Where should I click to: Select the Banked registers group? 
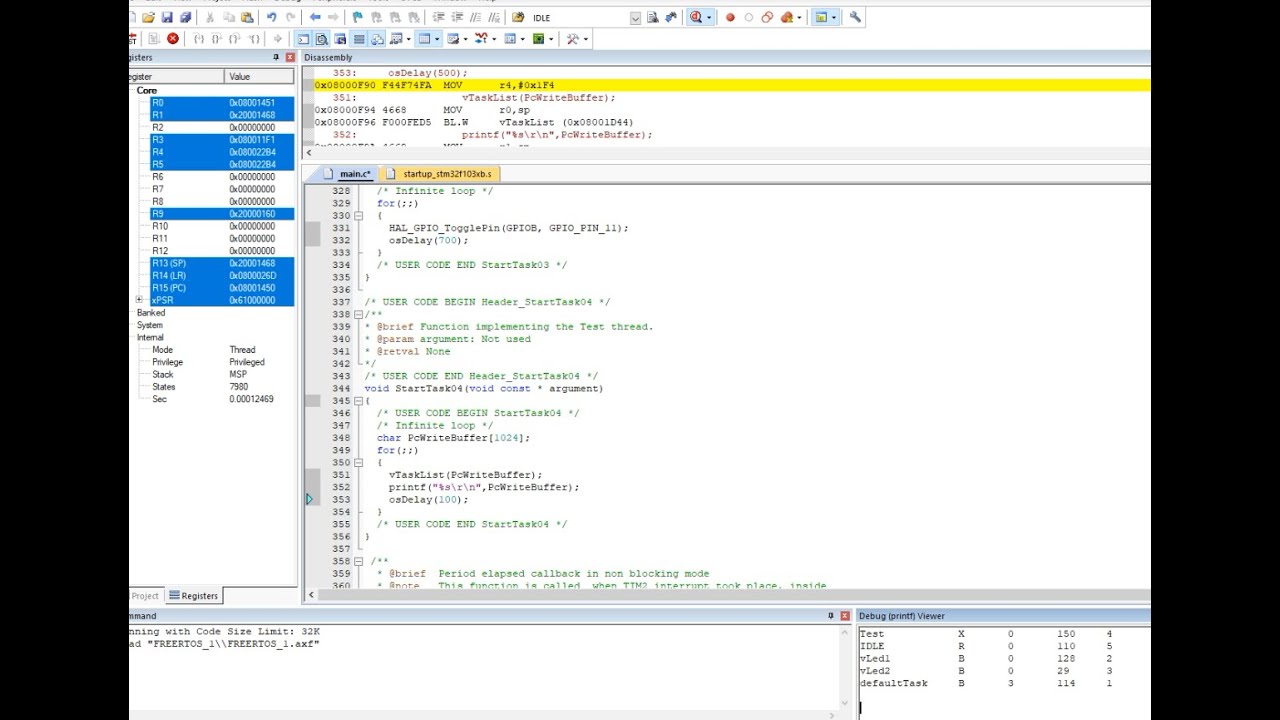[x=151, y=313]
